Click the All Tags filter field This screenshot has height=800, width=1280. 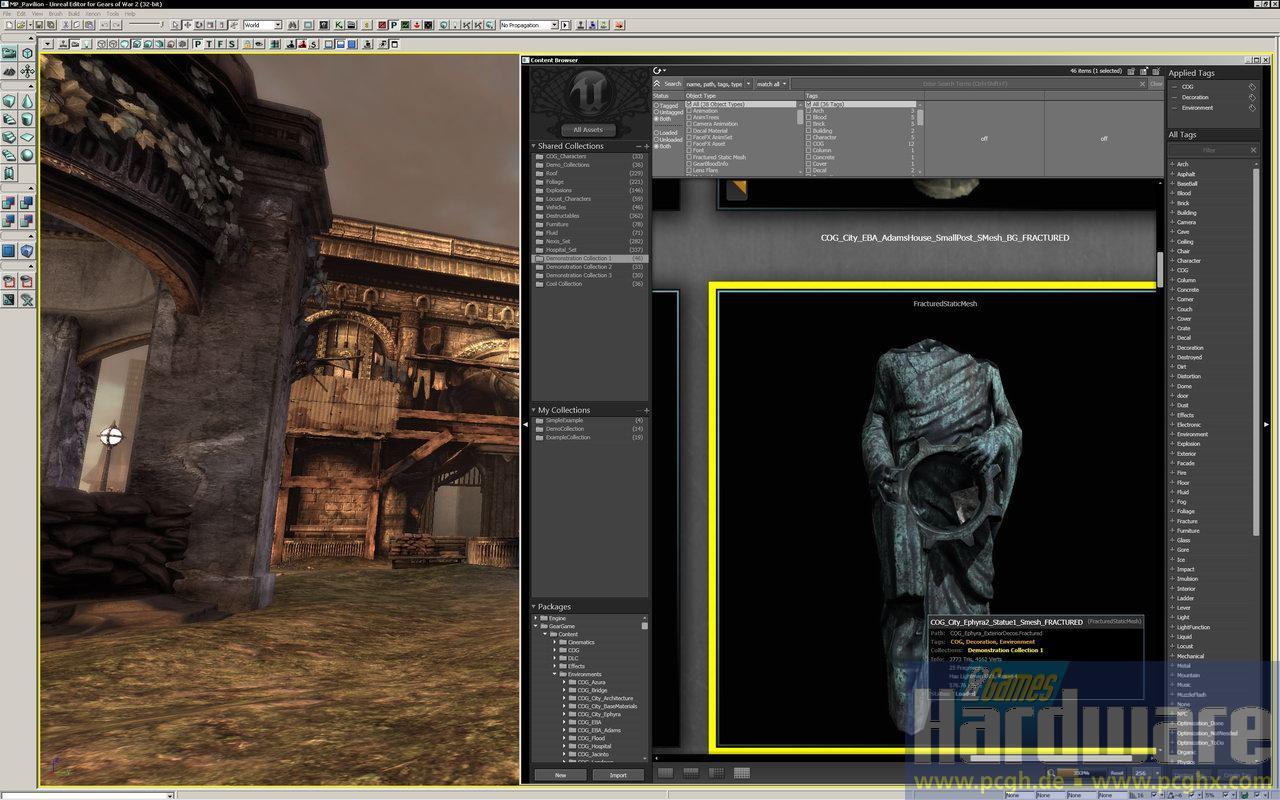1213,150
